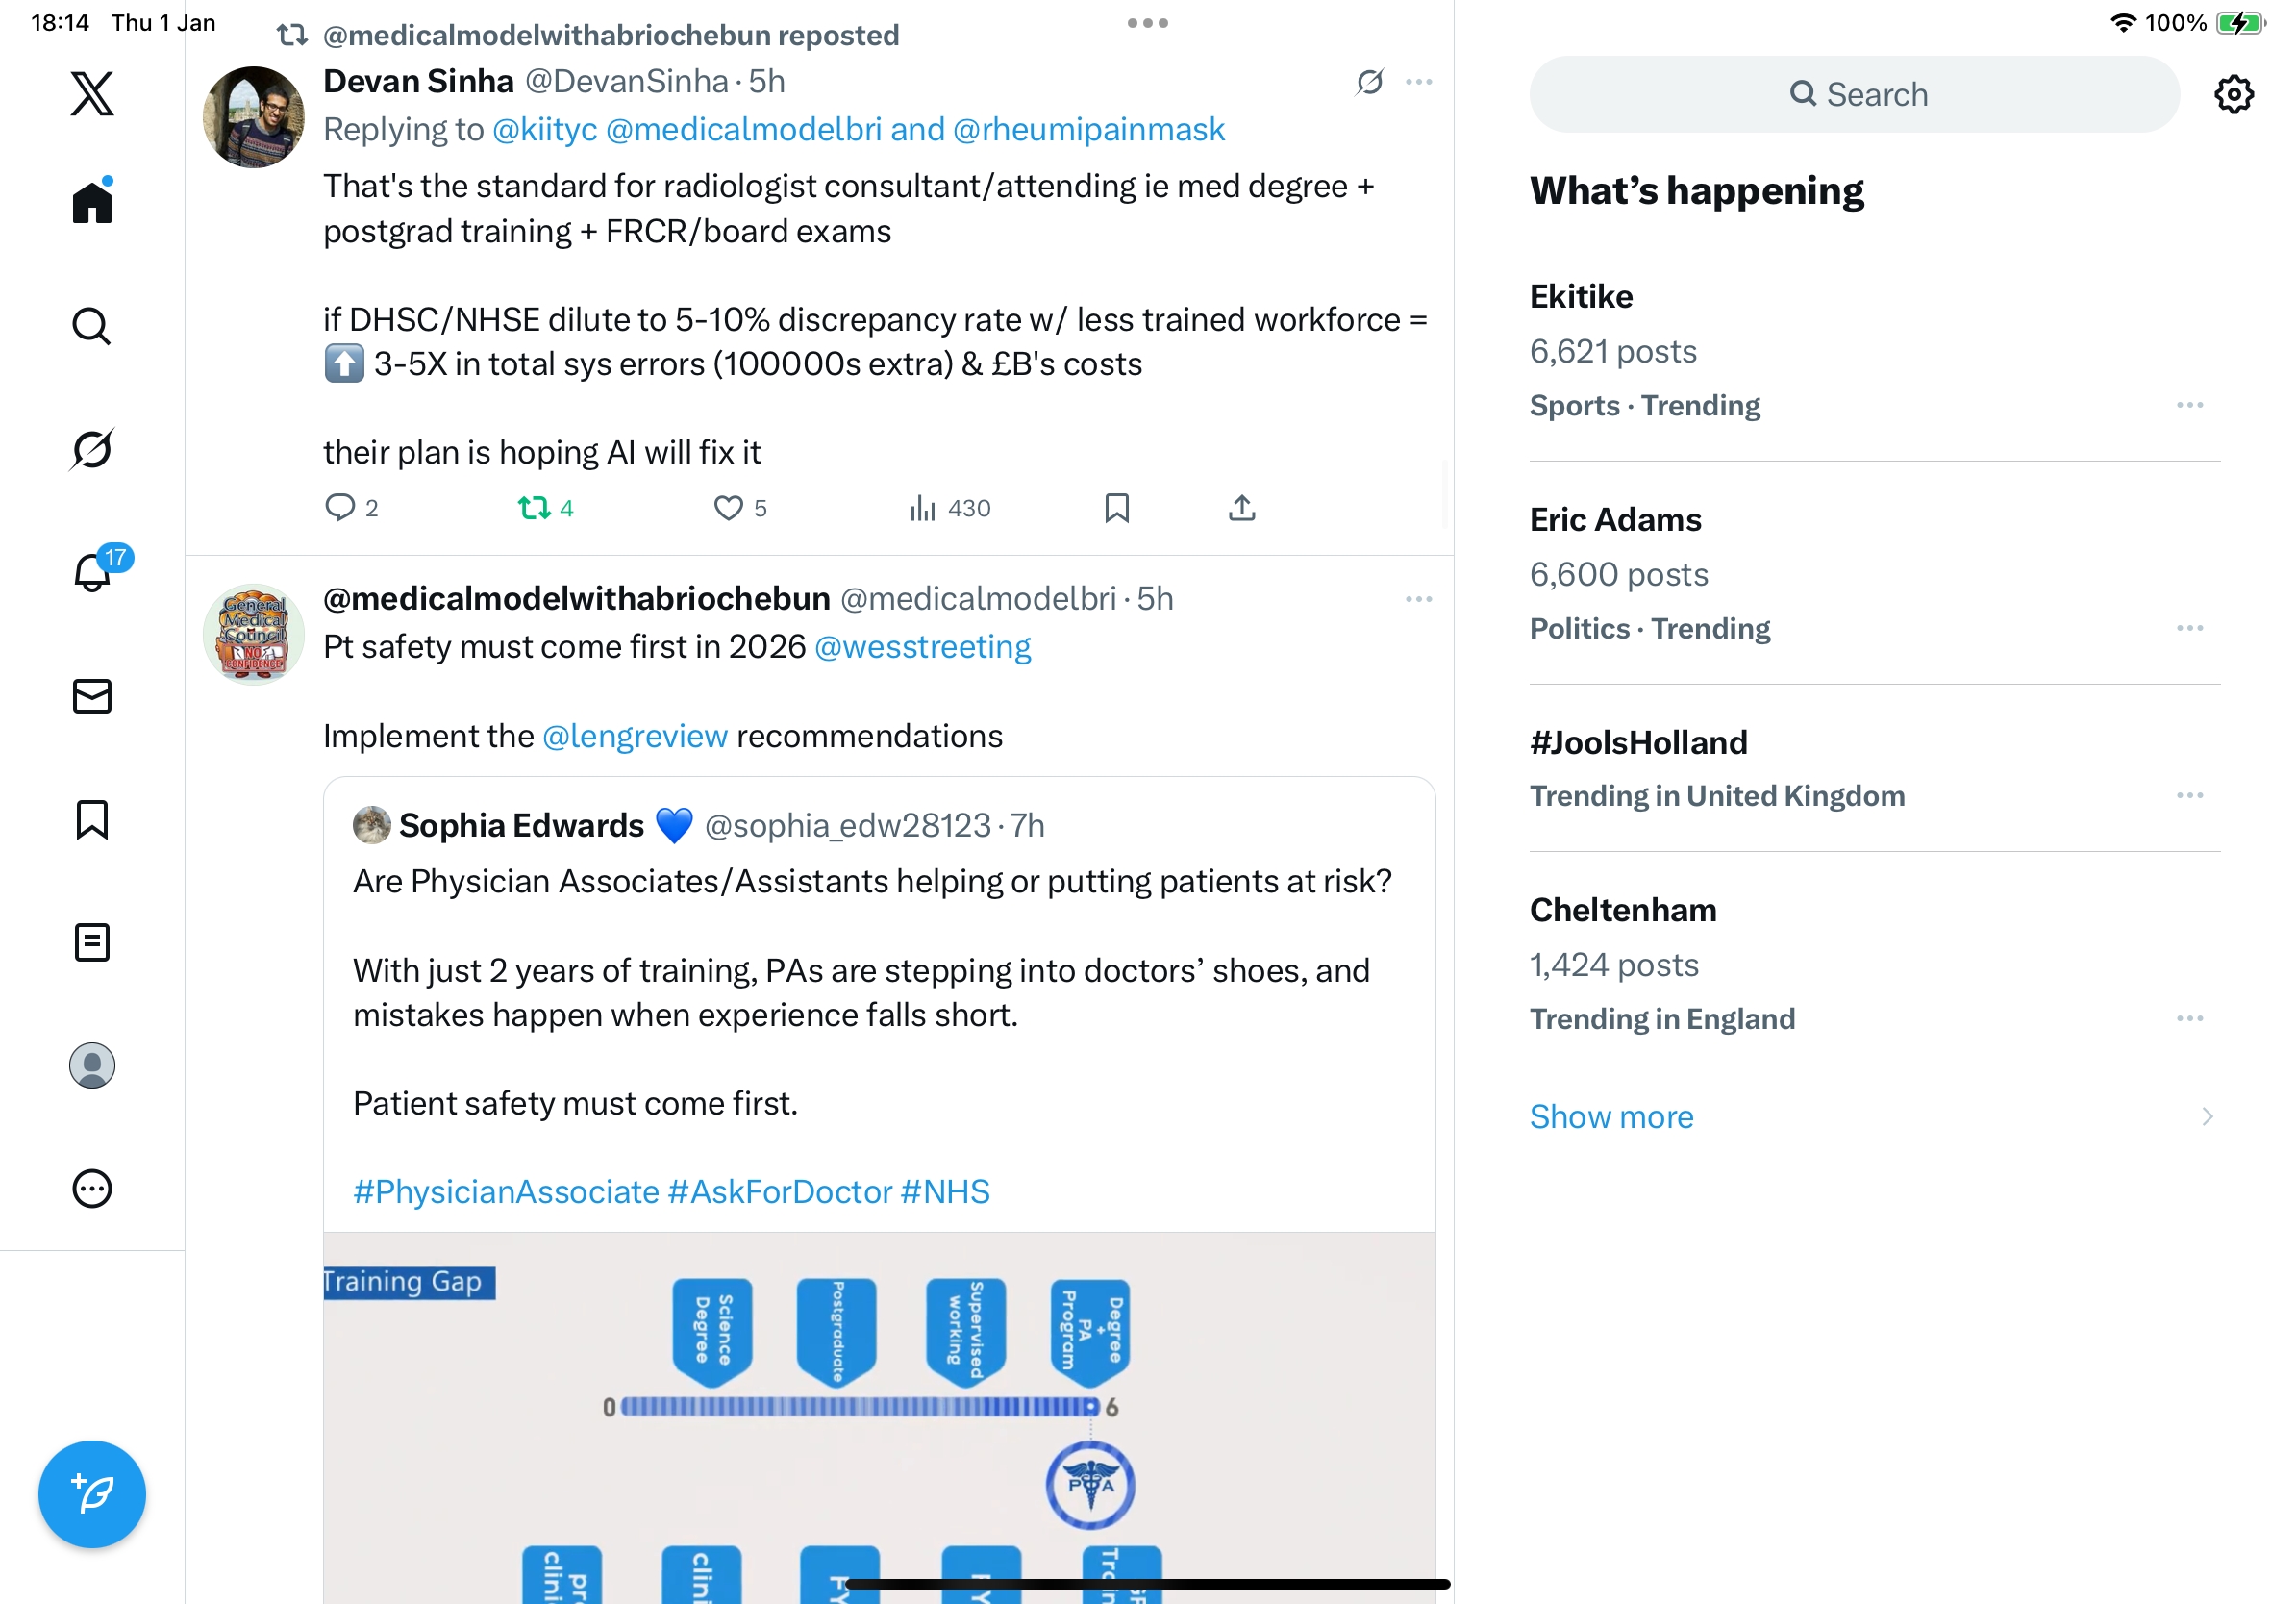Follow the #AskForDoctor hashtag link

point(780,1192)
